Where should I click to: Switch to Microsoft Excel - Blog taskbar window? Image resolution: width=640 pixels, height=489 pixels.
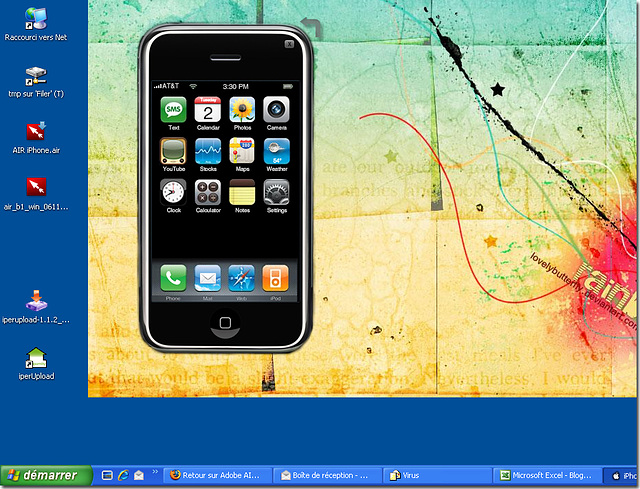point(547,476)
